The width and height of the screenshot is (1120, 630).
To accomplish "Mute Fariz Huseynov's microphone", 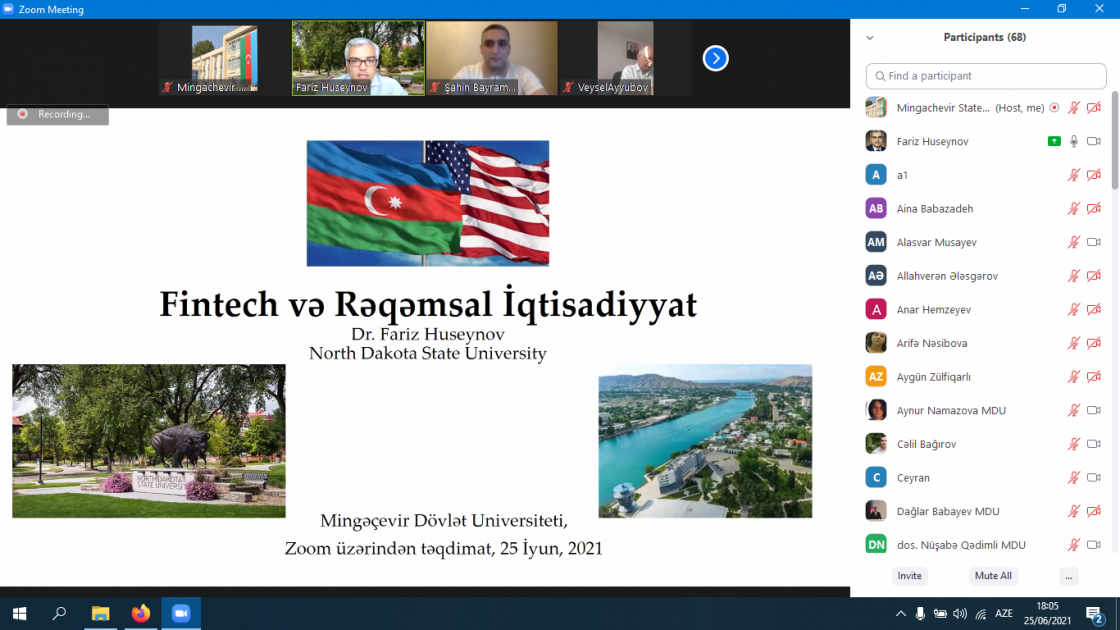I will [x=1074, y=141].
